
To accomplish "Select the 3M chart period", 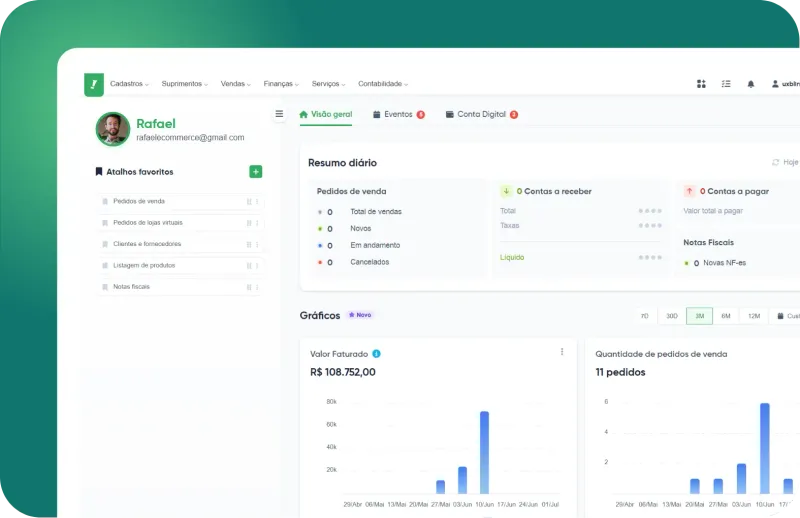I will coord(699,316).
